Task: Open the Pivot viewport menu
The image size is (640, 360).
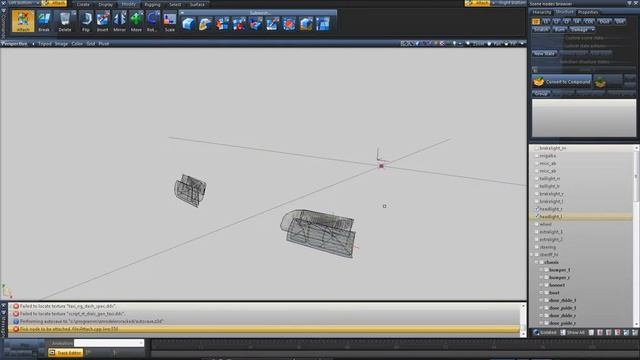Action: pyautogui.click(x=104, y=44)
